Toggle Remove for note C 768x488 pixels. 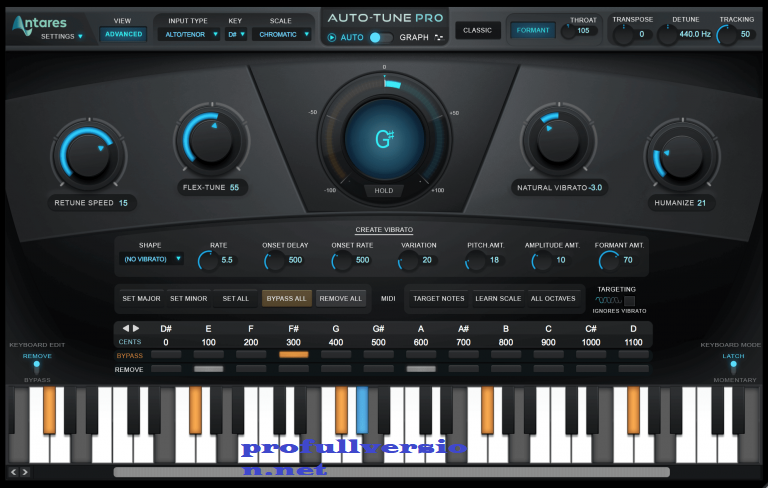[x=548, y=369]
